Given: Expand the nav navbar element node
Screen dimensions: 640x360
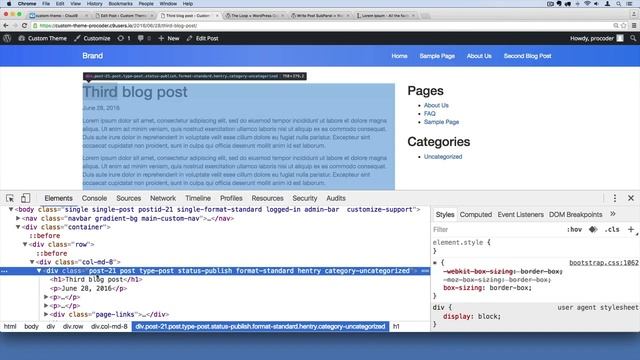Looking at the screenshot, I should 18,218.
